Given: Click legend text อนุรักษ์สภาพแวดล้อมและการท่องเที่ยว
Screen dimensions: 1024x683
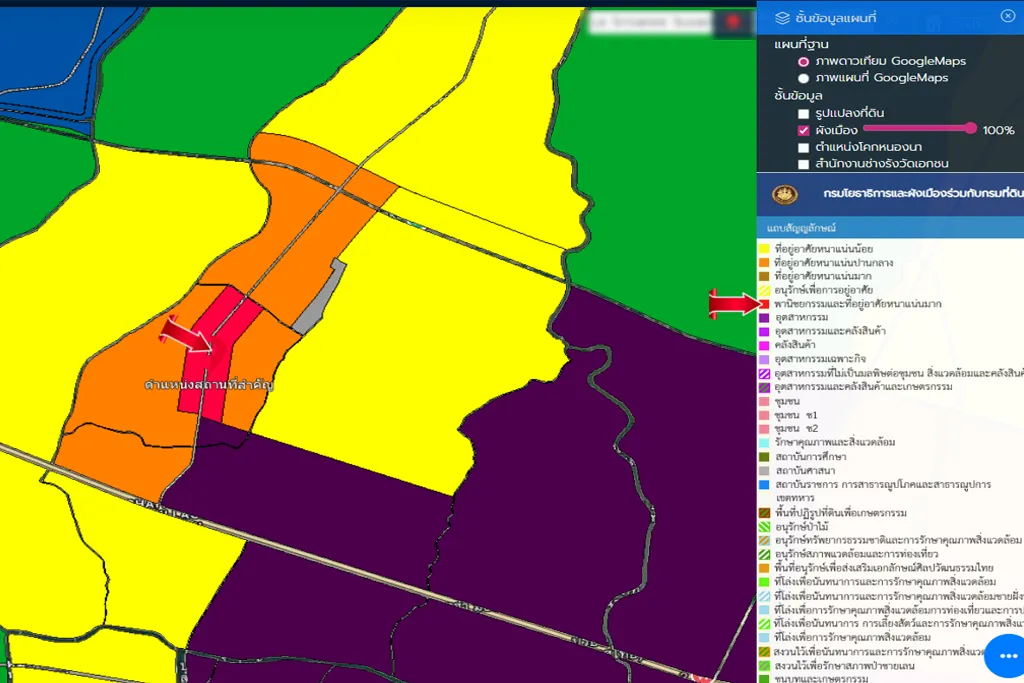Looking at the screenshot, I should coord(856,554).
